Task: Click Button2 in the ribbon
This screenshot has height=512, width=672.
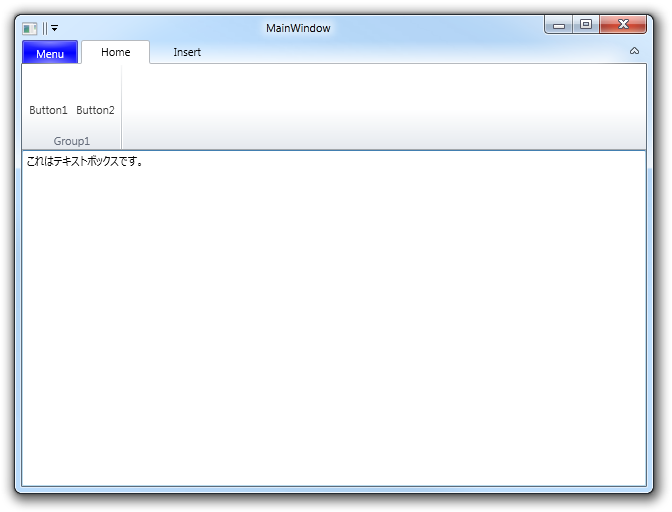Action: [95, 110]
